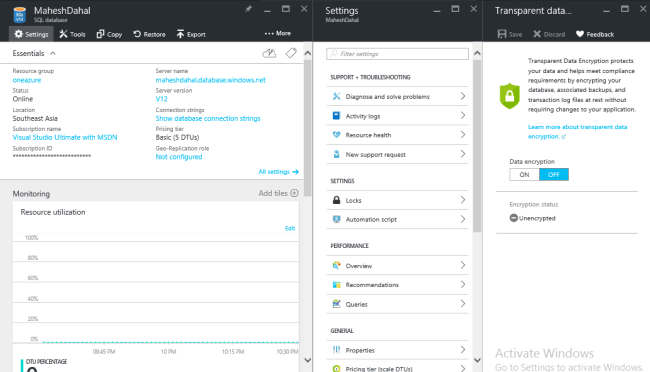Image resolution: width=650 pixels, height=372 pixels.
Task: Expand chevron for Locks
Action: coord(463,200)
